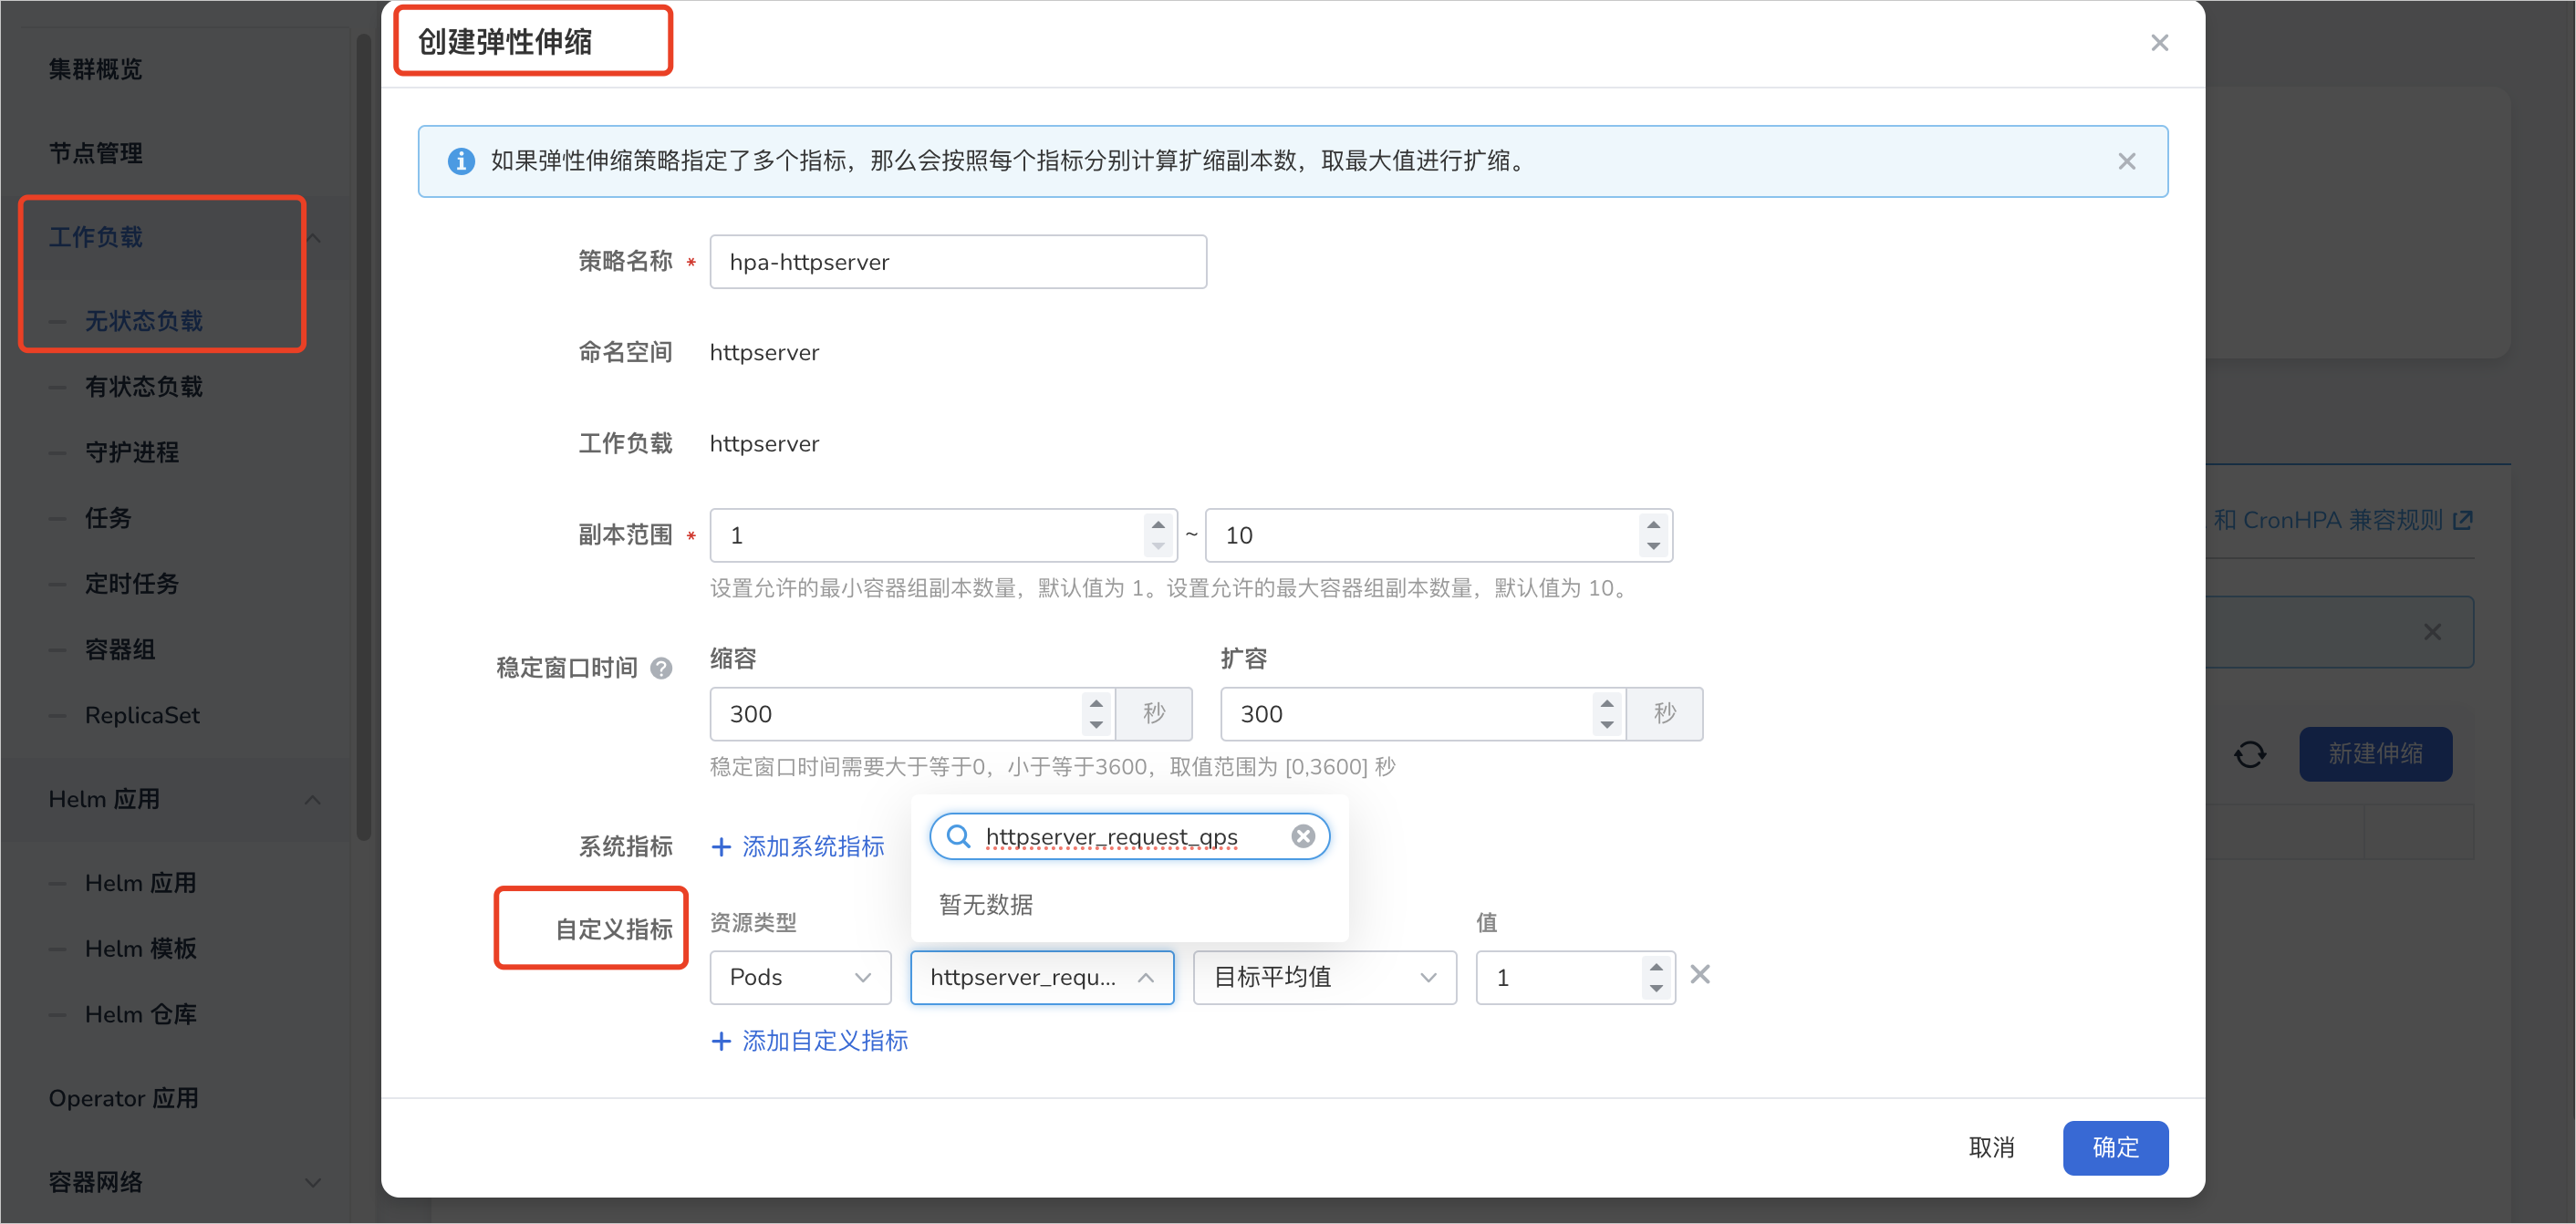Select 任务 in the sidebar
The height and width of the screenshot is (1224, 2576).
[108, 518]
